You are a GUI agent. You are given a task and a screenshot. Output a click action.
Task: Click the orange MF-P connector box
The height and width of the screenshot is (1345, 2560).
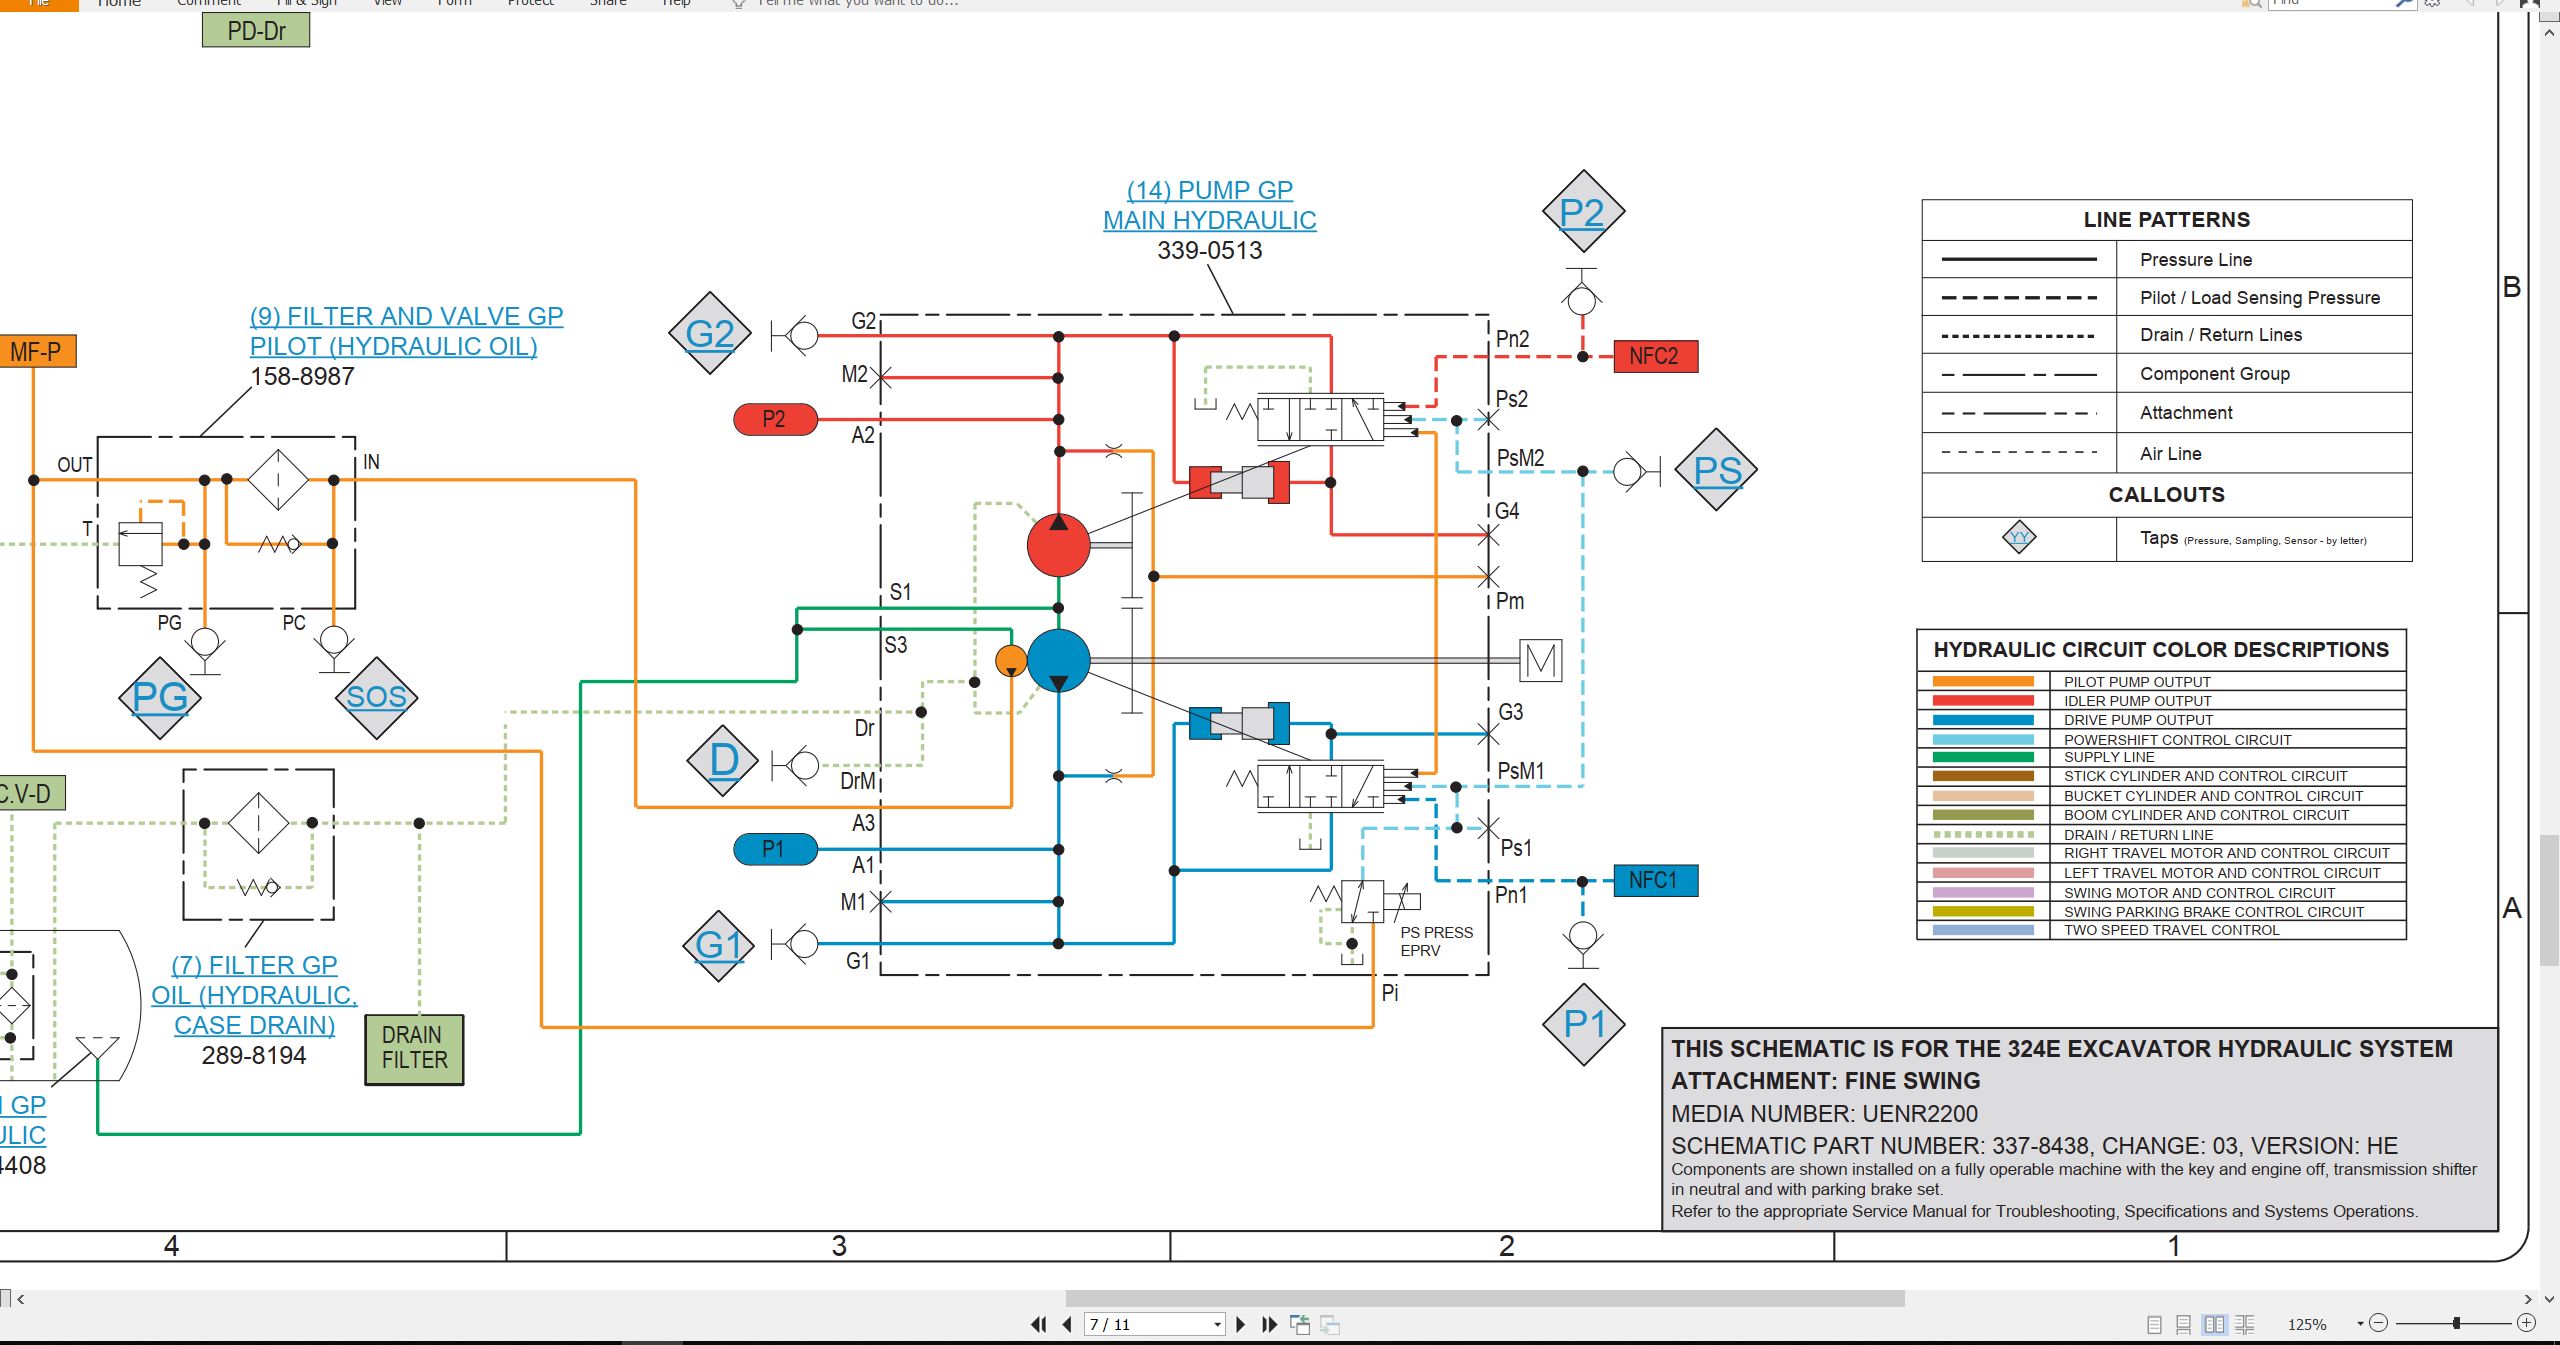(x=37, y=351)
